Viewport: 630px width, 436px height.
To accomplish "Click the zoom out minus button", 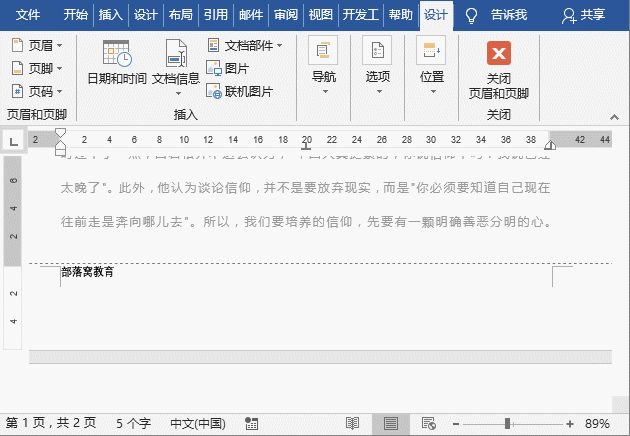I will tap(456, 424).
